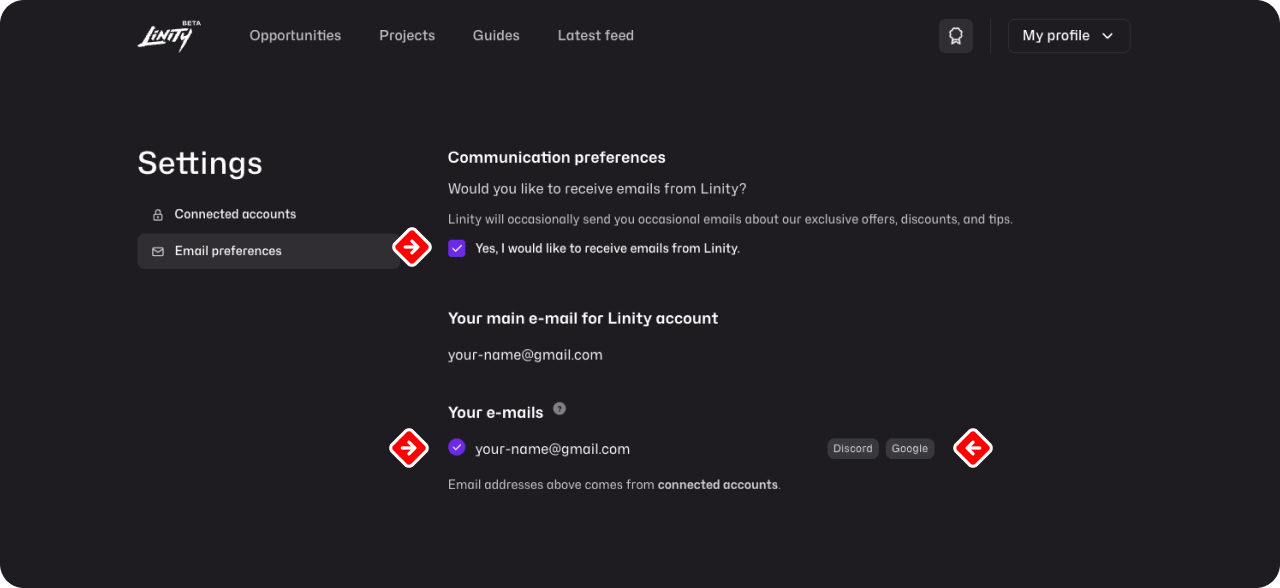Toggle the your-name@gmail.com email selection

click(457, 448)
